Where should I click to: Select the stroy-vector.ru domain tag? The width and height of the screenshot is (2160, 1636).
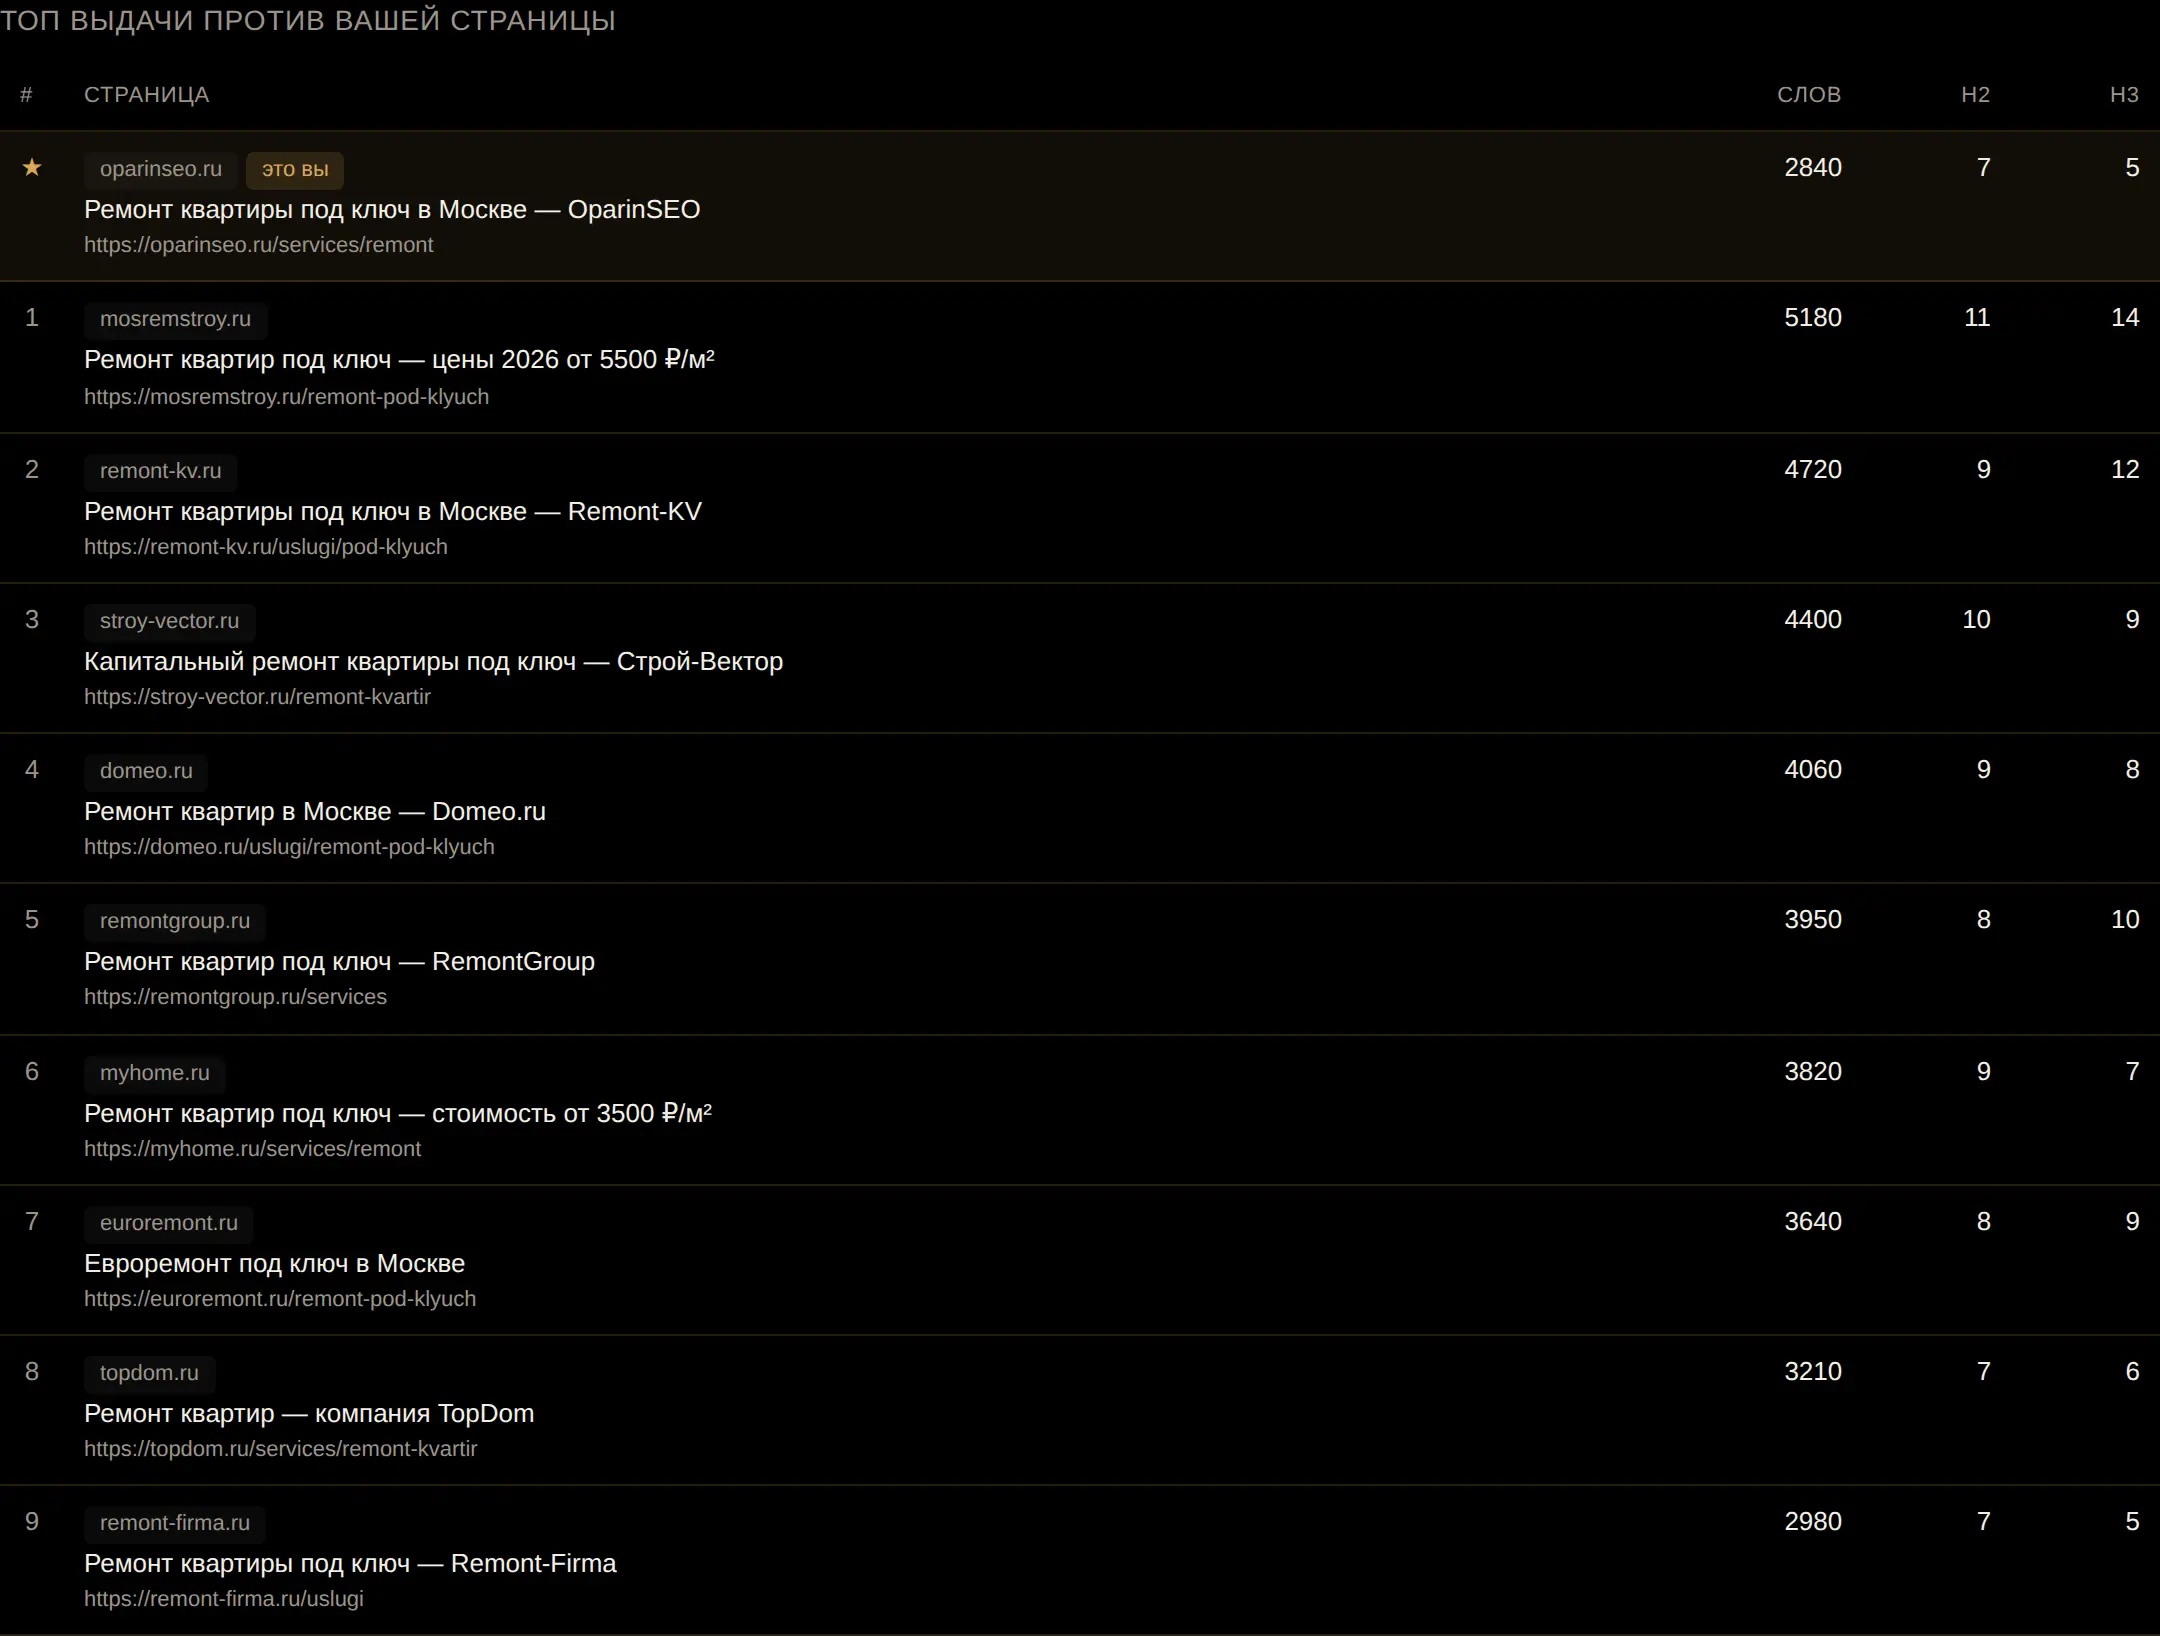169,621
